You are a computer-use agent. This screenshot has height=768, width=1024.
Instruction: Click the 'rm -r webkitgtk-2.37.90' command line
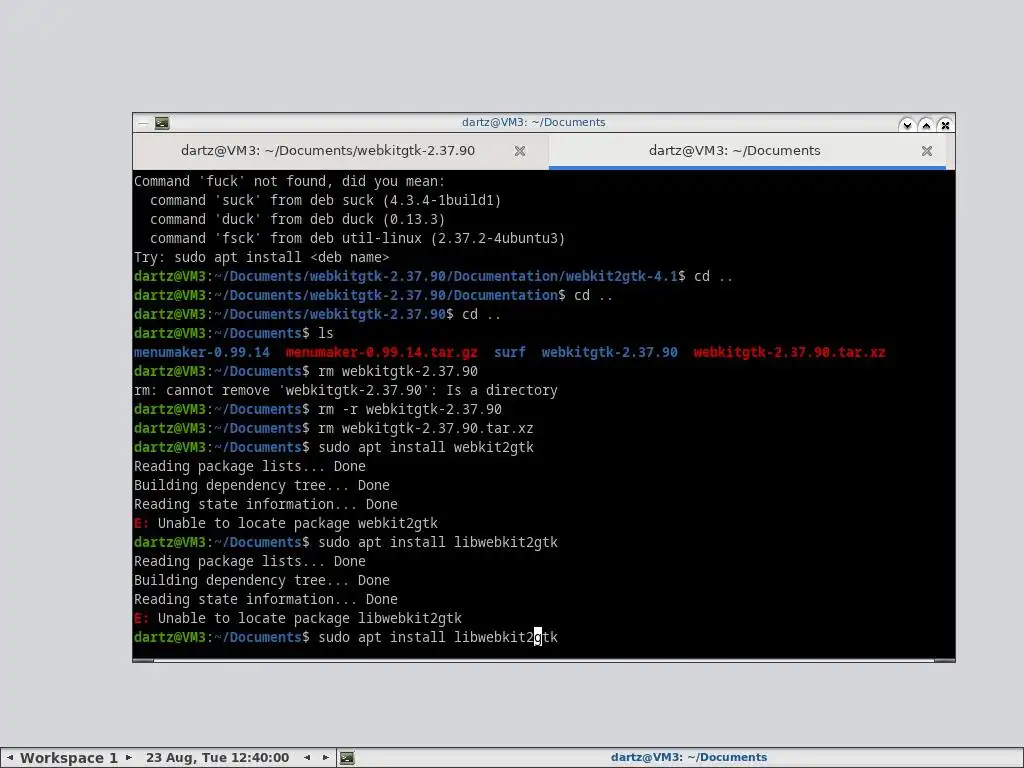pos(318,409)
